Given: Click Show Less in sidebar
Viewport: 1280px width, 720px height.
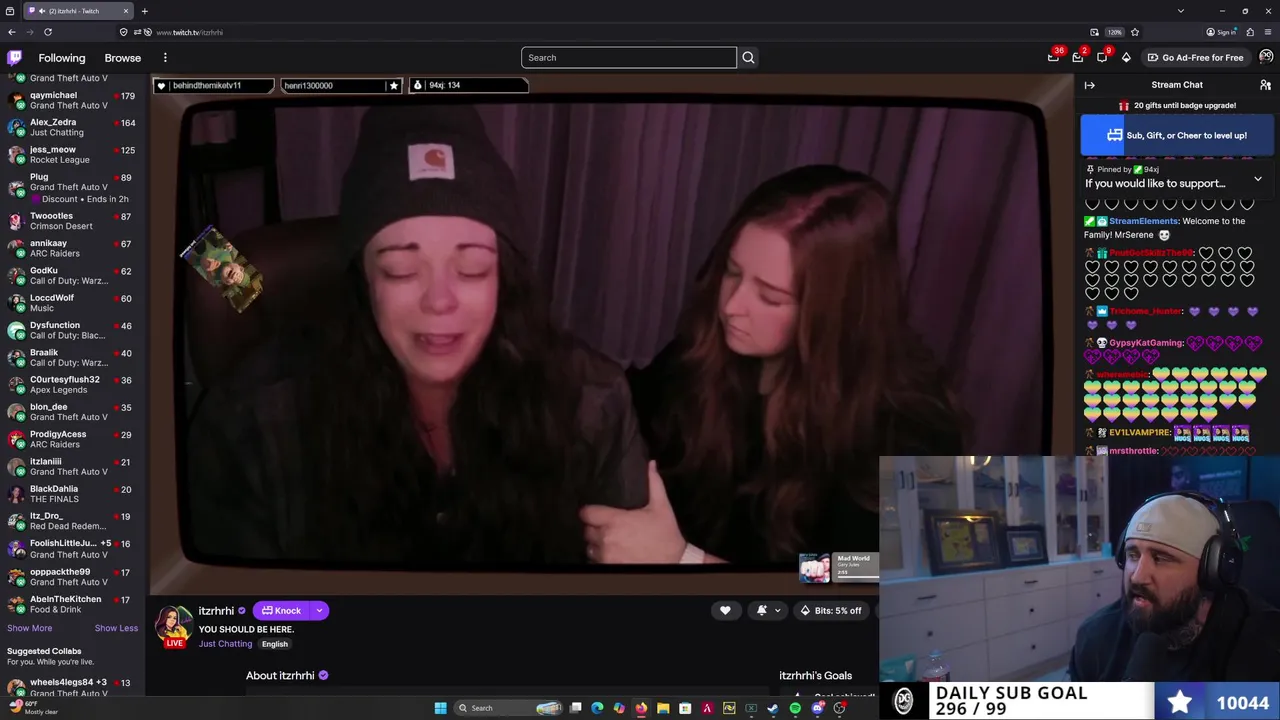Looking at the screenshot, I should [116, 628].
